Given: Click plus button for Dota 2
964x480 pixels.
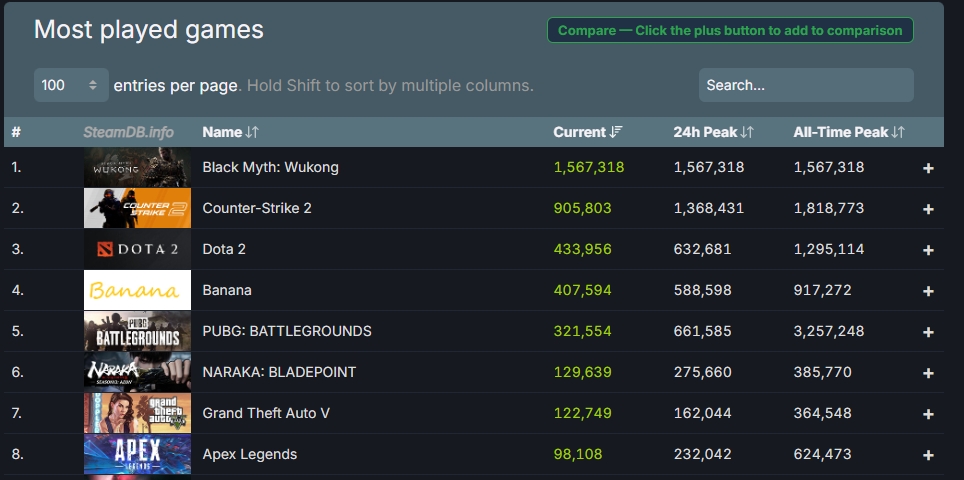Looking at the screenshot, I should [928, 250].
